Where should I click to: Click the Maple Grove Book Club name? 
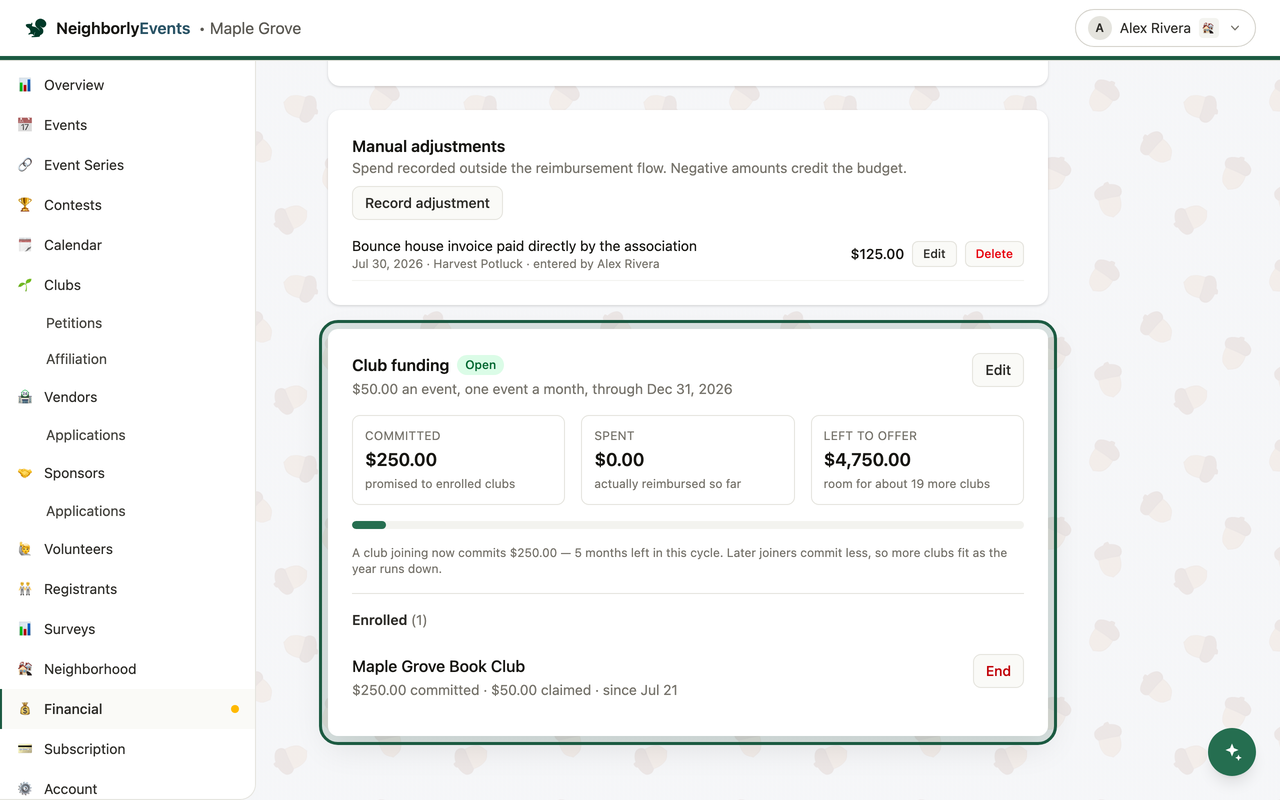pyautogui.click(x=438, y=667)
